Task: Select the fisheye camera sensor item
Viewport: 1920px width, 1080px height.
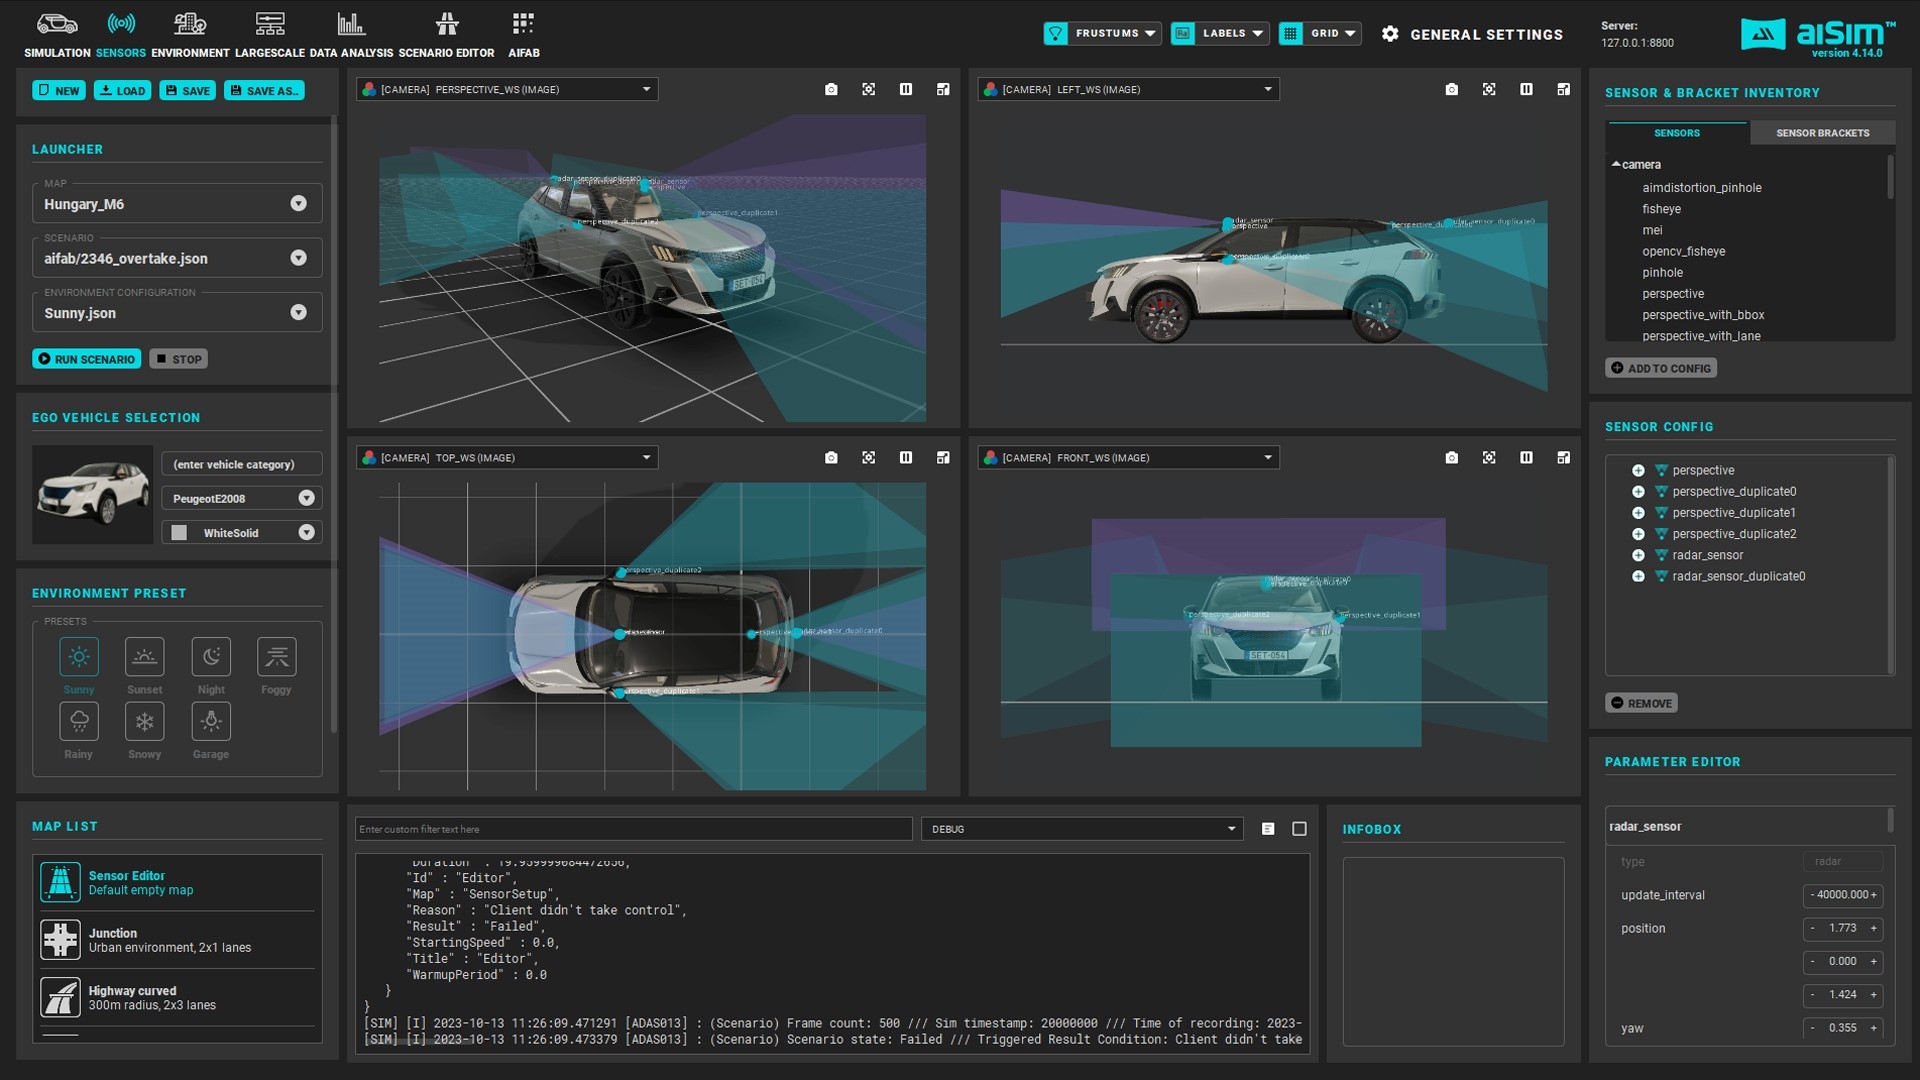Action: coord(1661,209)
